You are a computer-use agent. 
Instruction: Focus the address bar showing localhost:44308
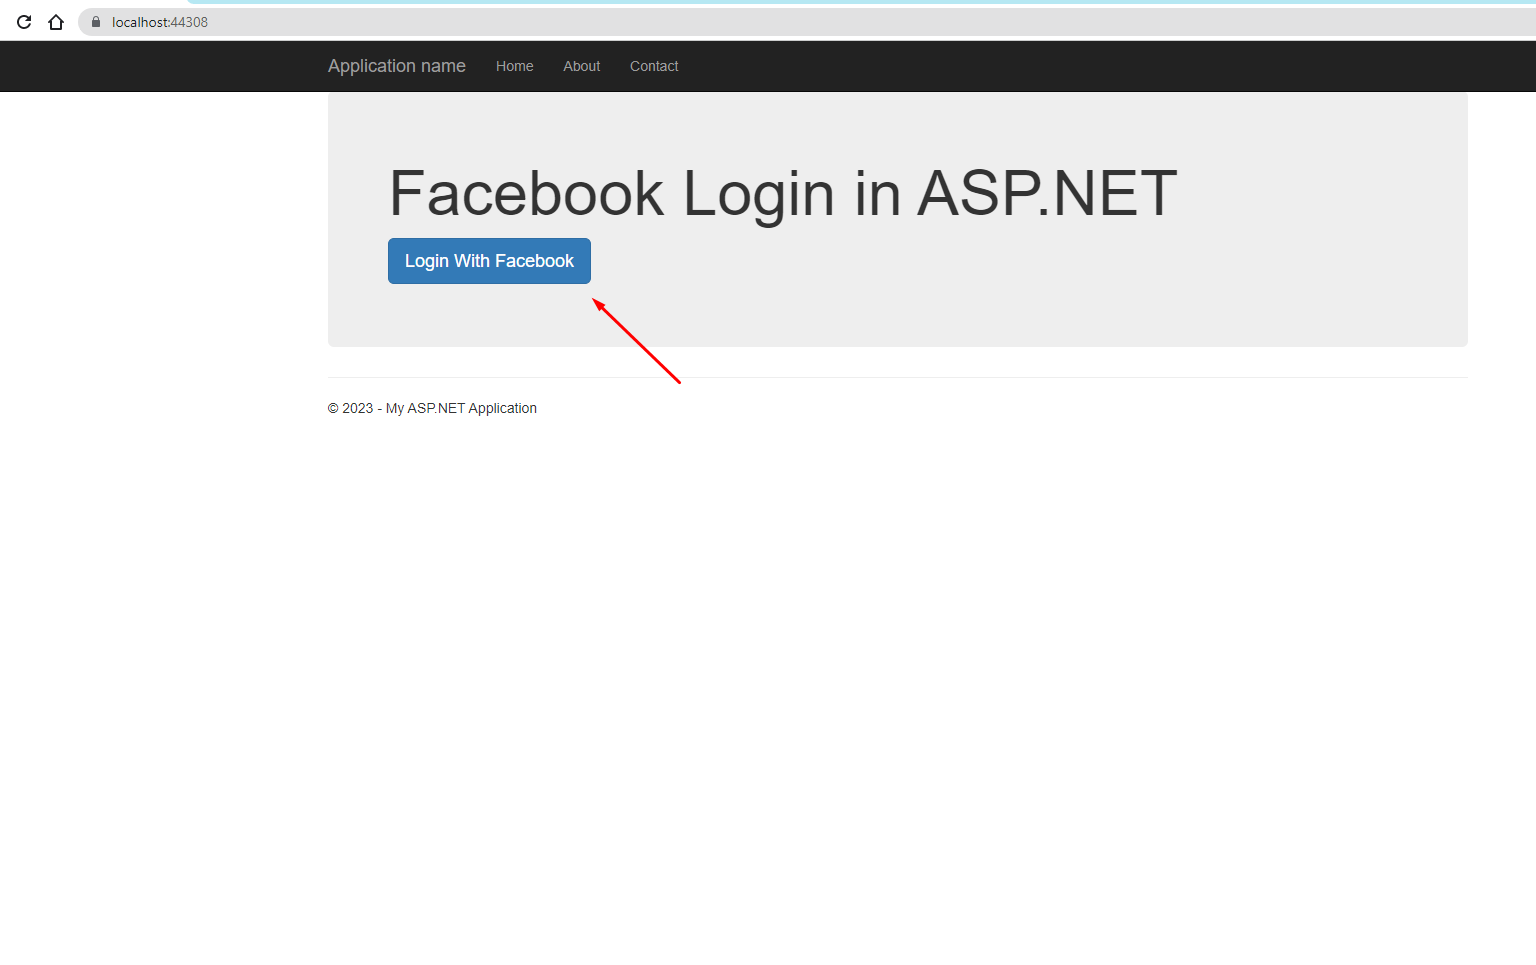tap(806, 22)
